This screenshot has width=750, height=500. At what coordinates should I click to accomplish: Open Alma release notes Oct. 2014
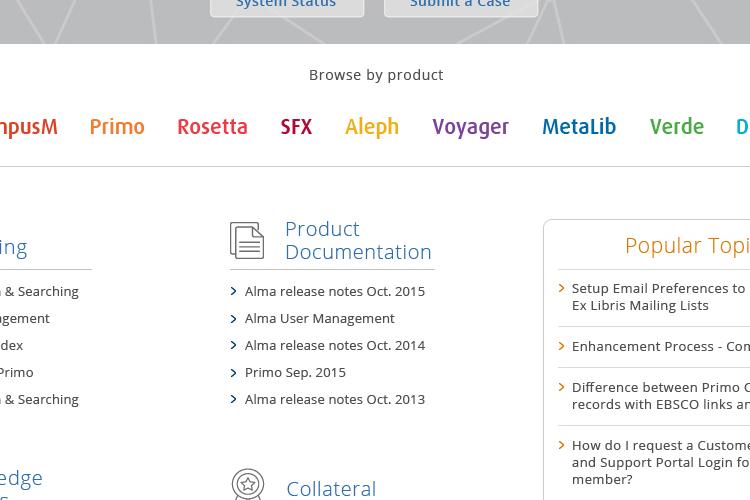(x=335, y=345)
